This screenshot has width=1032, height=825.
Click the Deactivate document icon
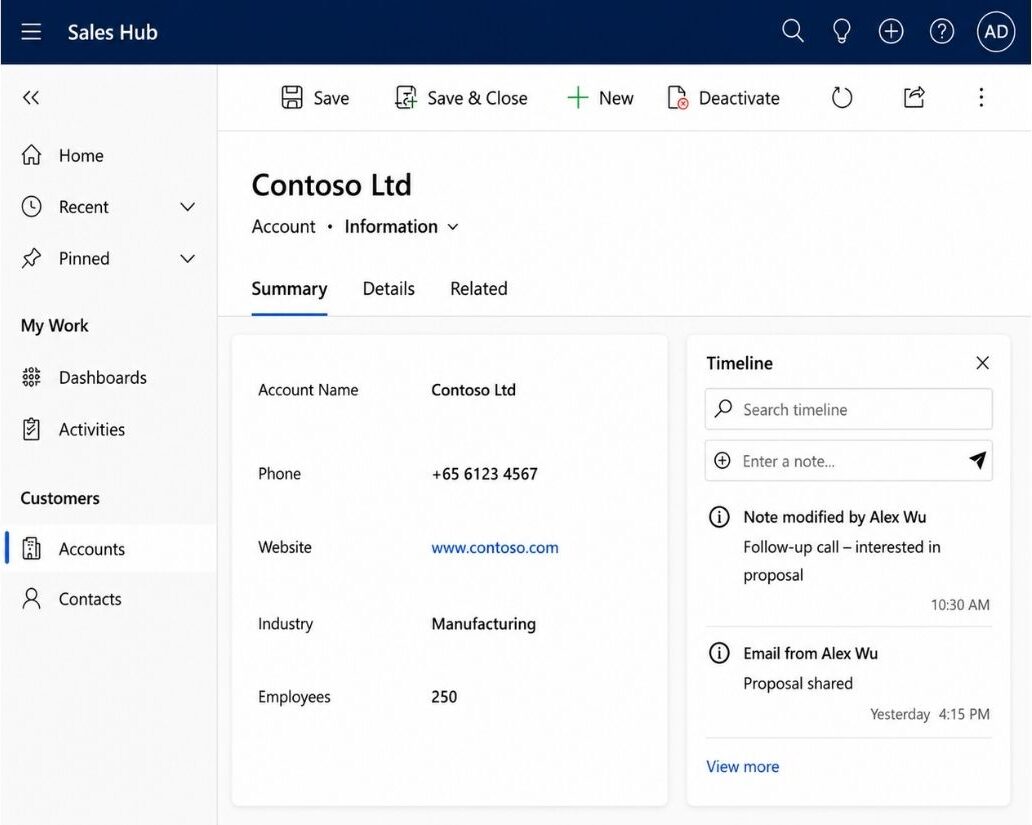coord(677,97)
